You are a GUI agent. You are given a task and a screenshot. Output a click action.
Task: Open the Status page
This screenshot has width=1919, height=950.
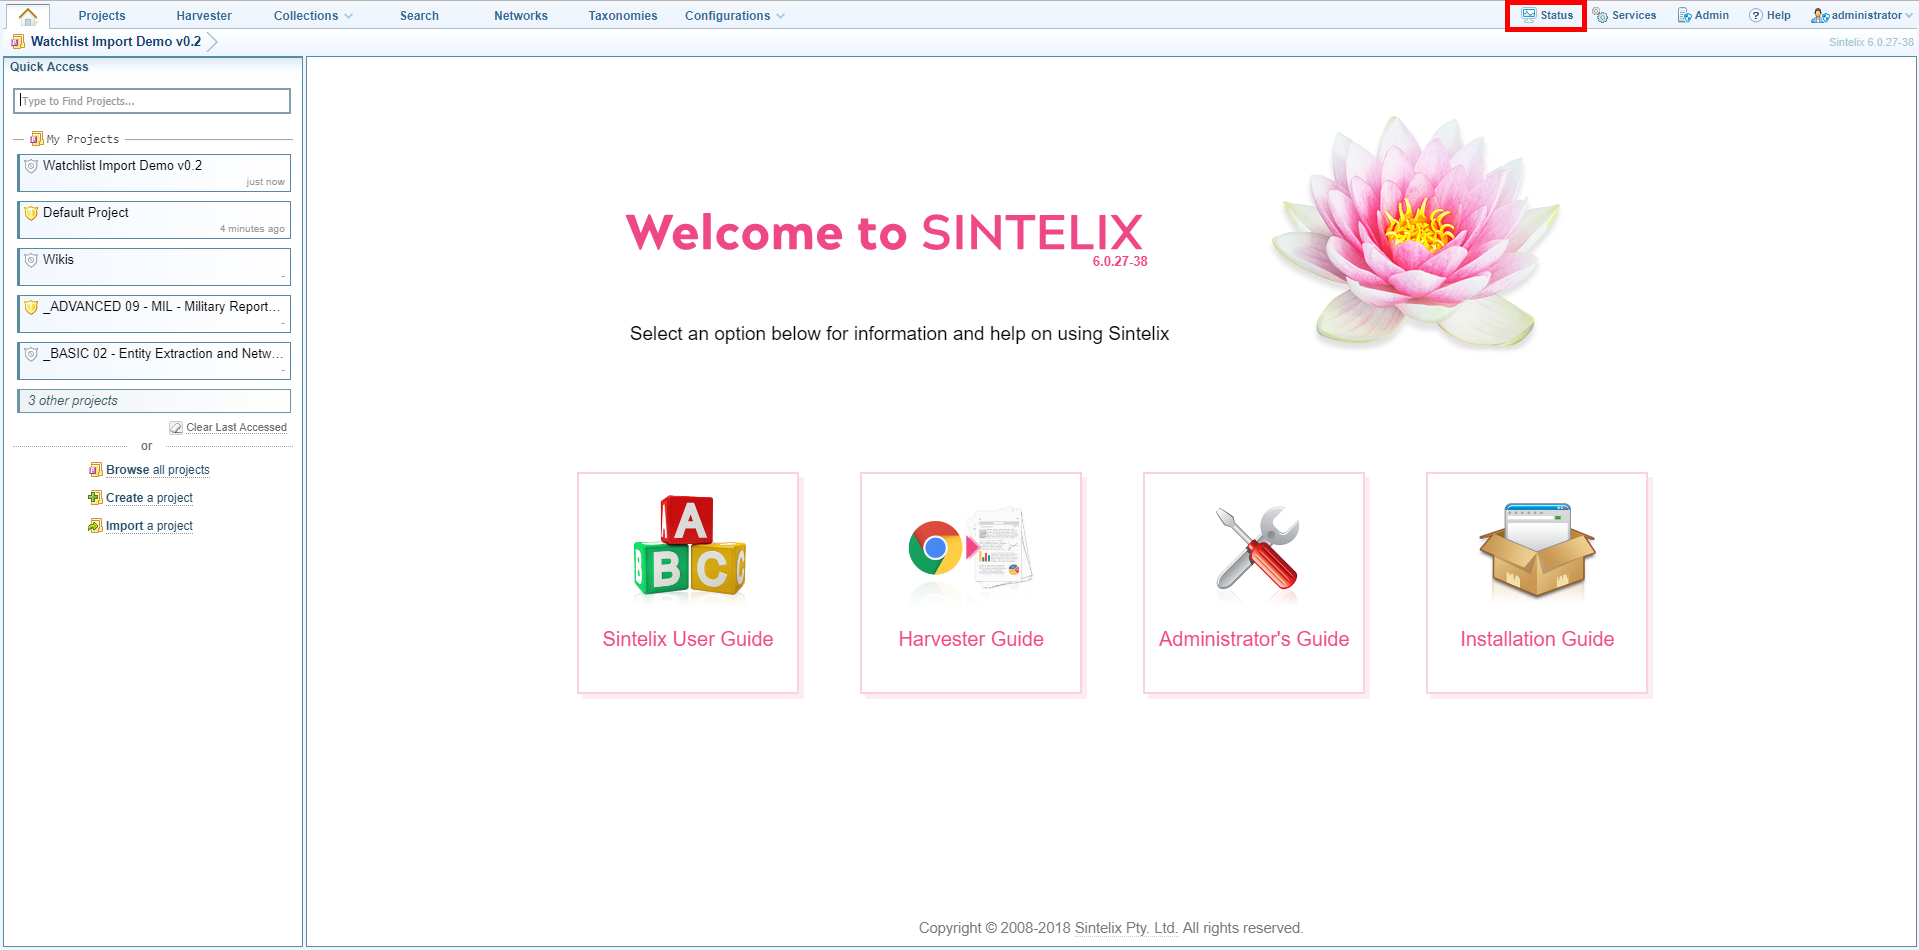pyautogui.click(x=1547, y=15)
